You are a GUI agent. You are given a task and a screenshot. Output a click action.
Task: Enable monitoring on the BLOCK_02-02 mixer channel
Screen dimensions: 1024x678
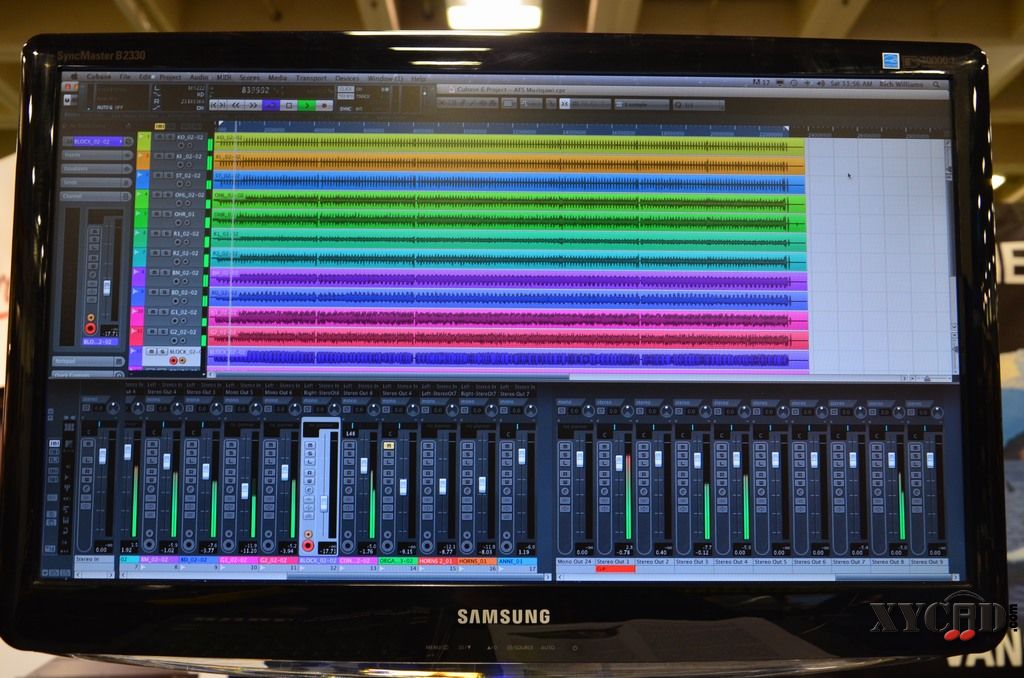(x=309, y=534)
